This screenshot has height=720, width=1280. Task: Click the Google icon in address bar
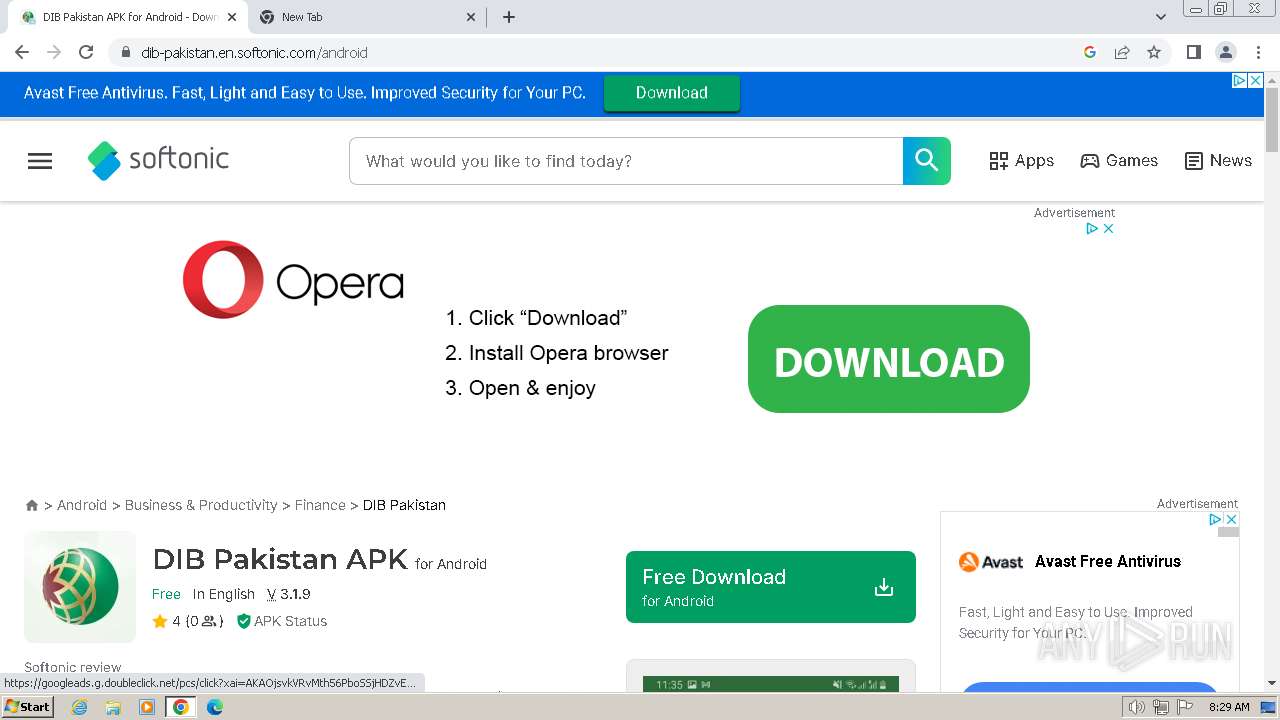(1090, 53)
